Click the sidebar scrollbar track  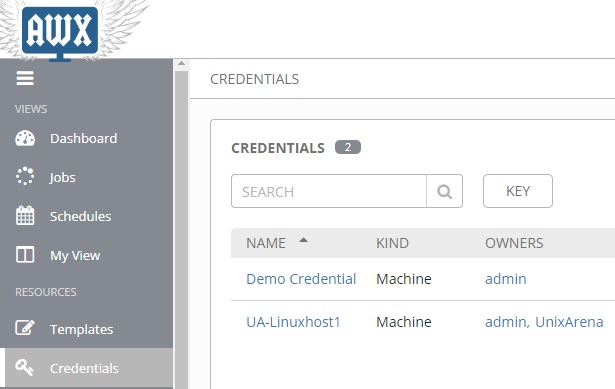coord(181,229)
